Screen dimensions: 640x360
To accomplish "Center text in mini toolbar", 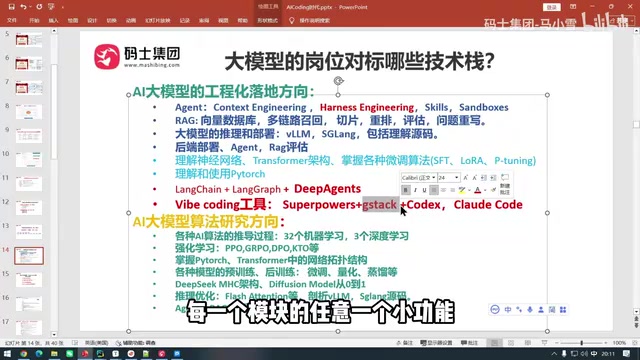I will point(443,190).
